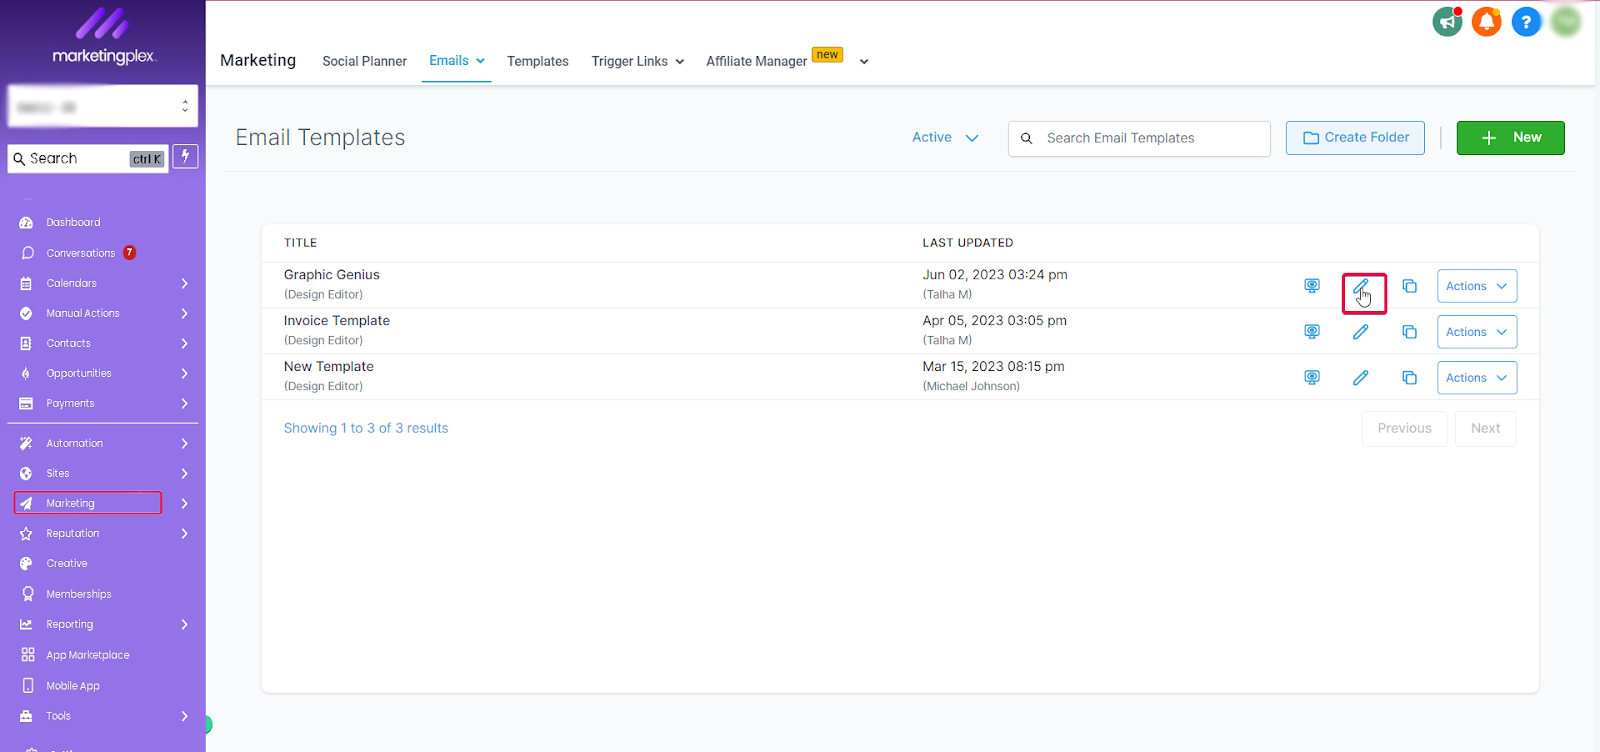Expand the Trigger Links menu
Image resolution: width=1600 pixels, height=752 pixels.
pos(638,61)
